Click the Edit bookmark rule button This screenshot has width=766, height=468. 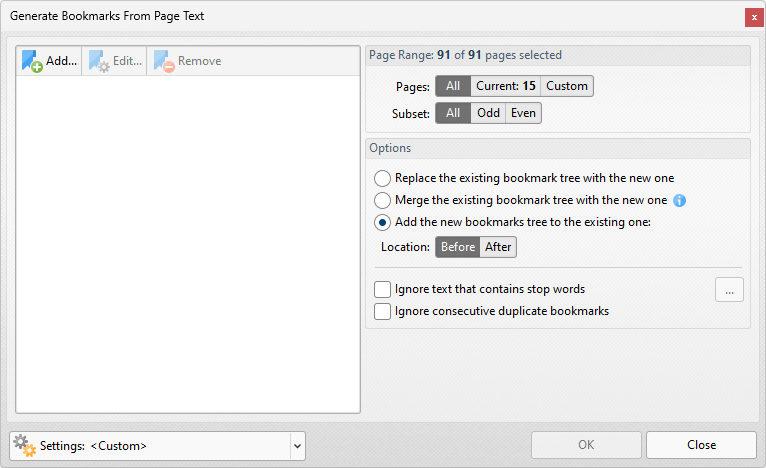click(115, 61)
